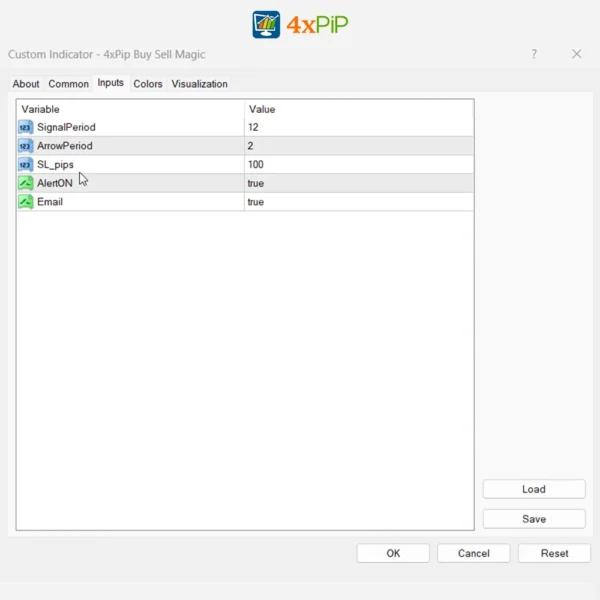Click the 4xPiP logo at top
The image size is (600, 600).
(300, 24)
